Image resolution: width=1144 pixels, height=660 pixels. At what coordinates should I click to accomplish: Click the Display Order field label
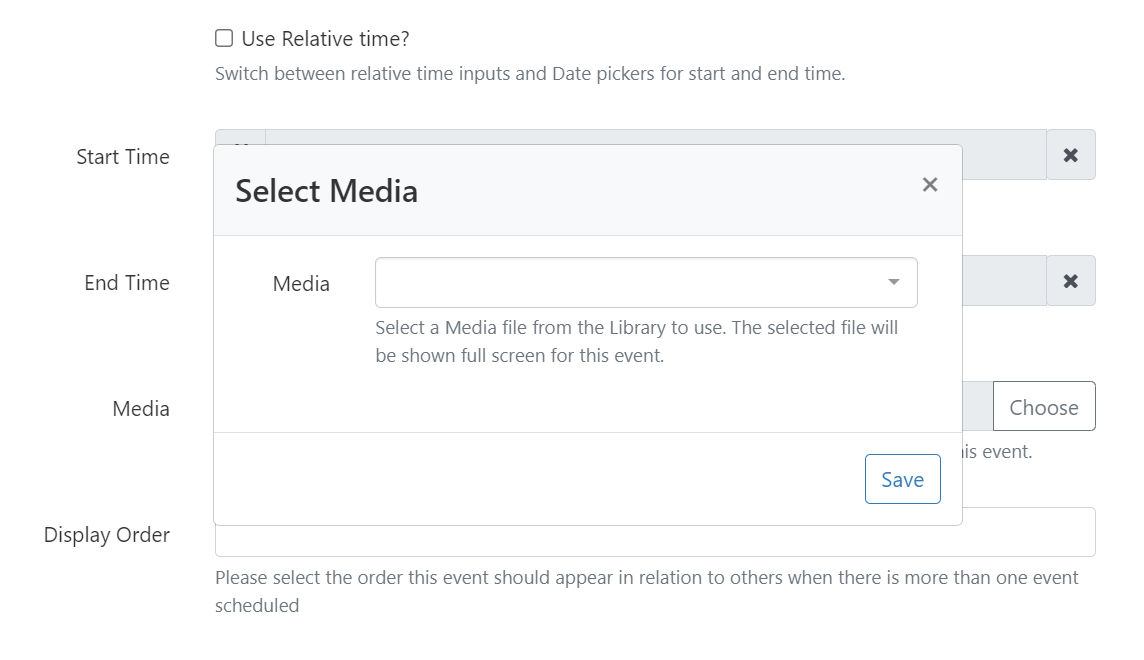(107, 535)
